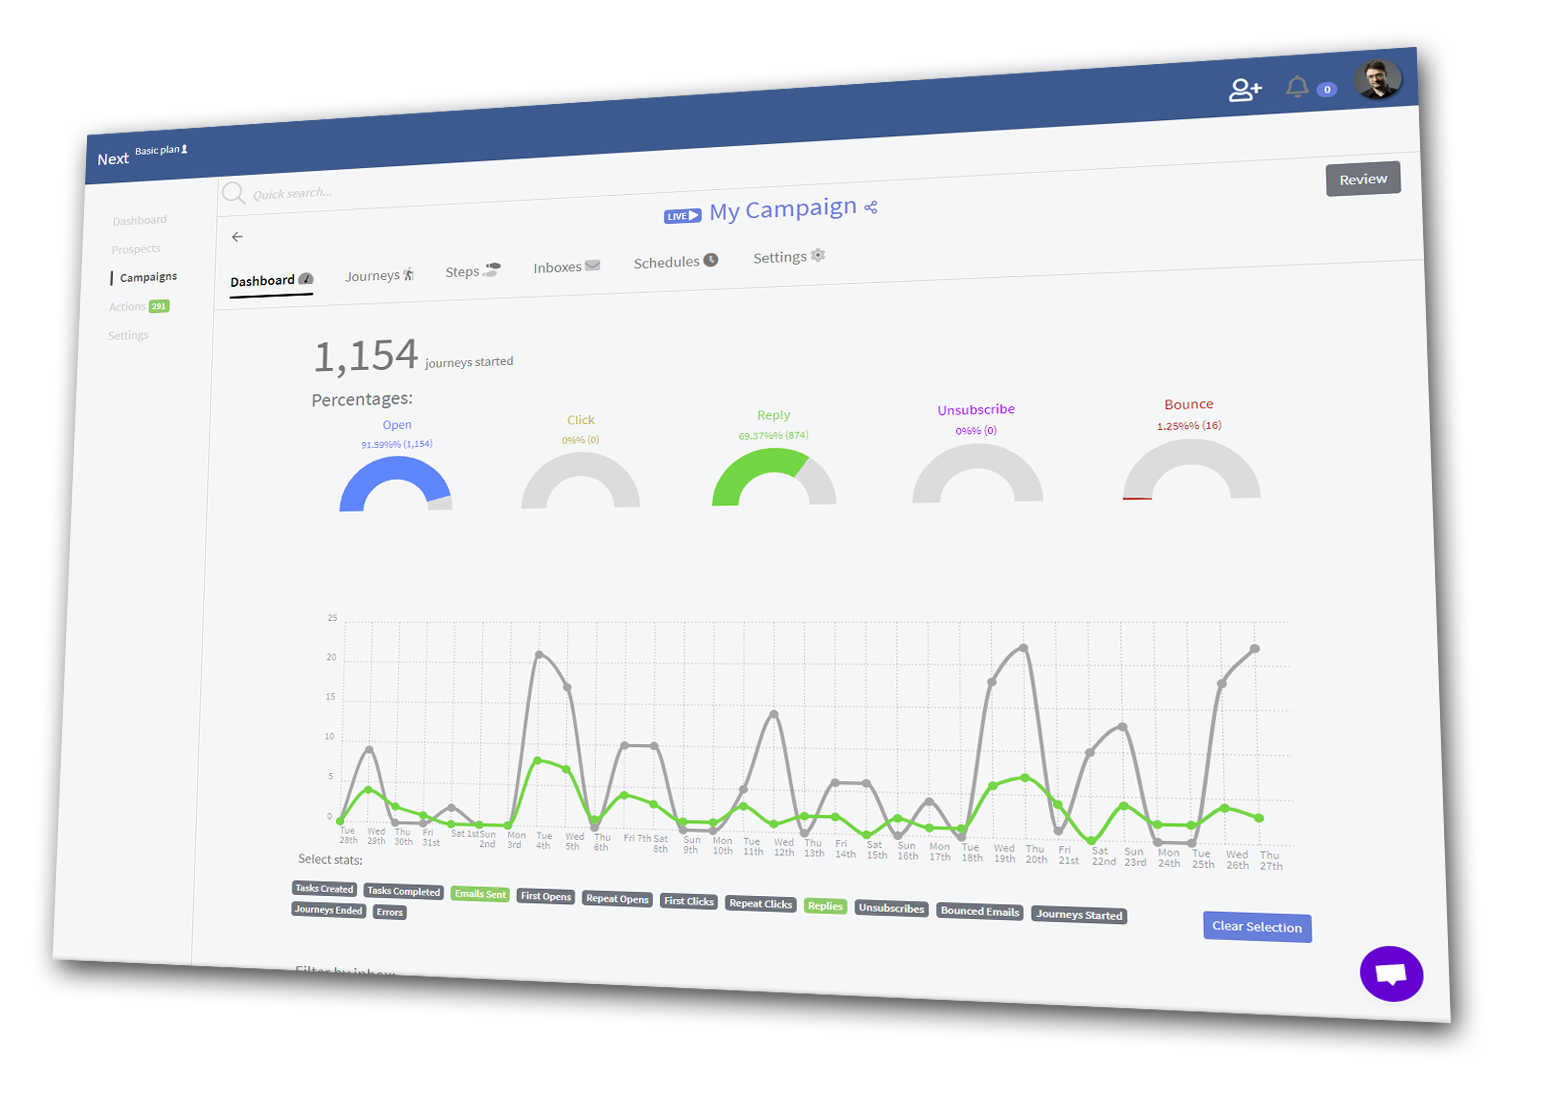Click the quick search magnifier icon

[x=234, y=193]
